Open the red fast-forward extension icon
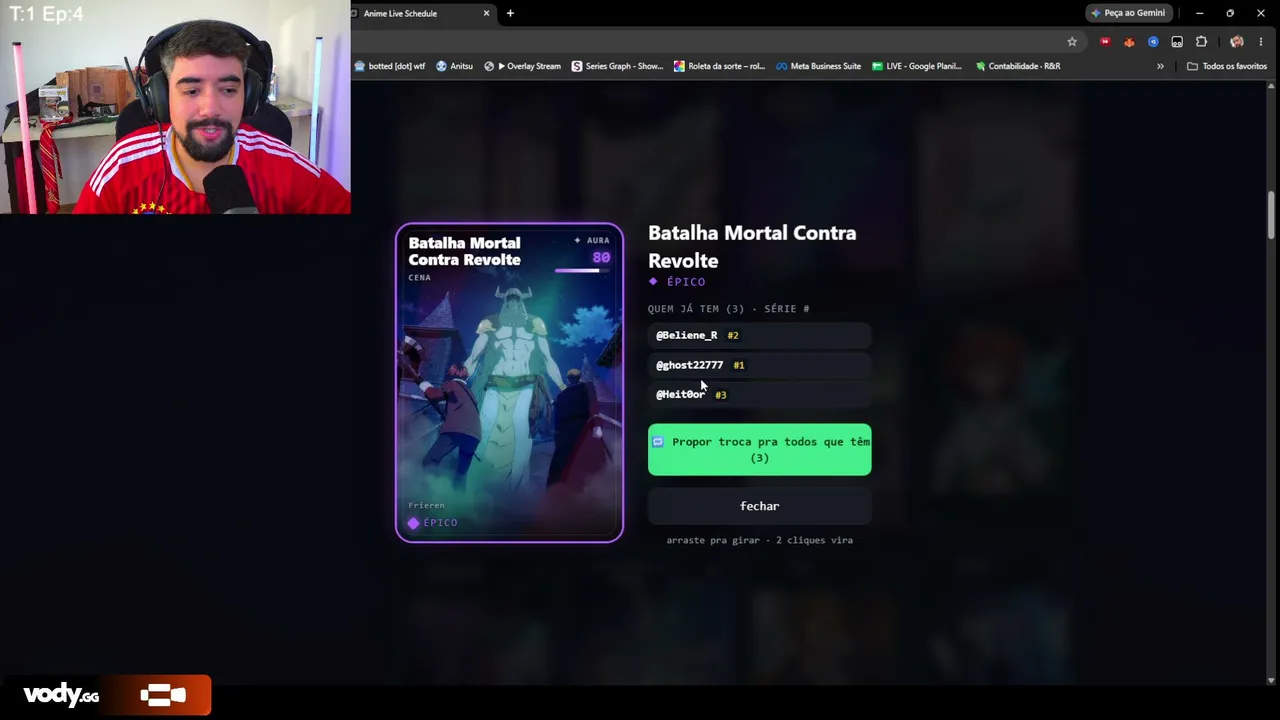This screenshot has height=720, width=1280. coord(1105,42)
